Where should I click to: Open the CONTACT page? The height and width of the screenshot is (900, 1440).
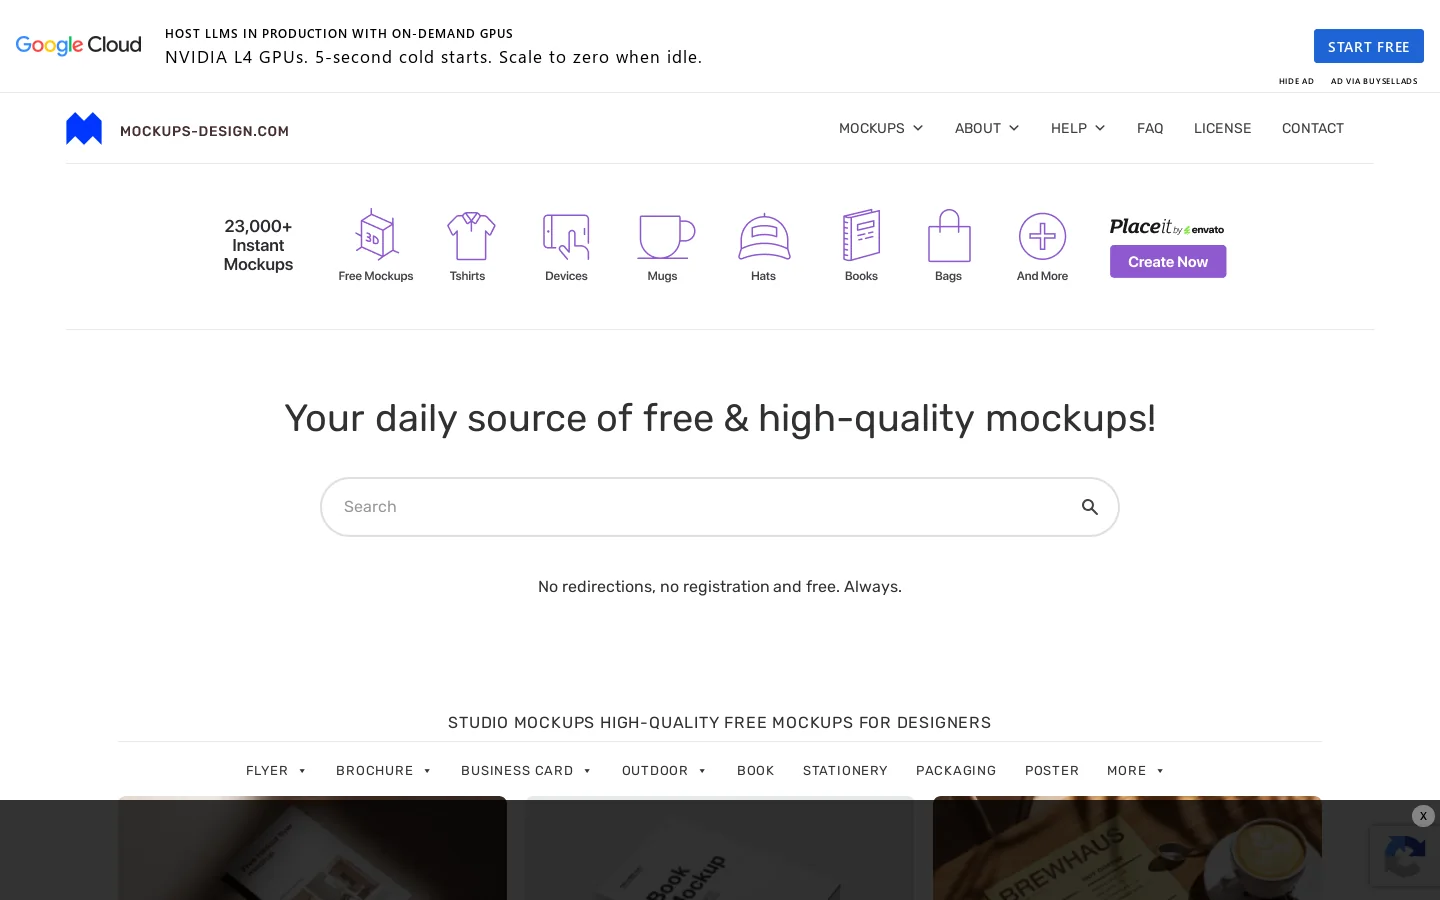point(1313,128)
